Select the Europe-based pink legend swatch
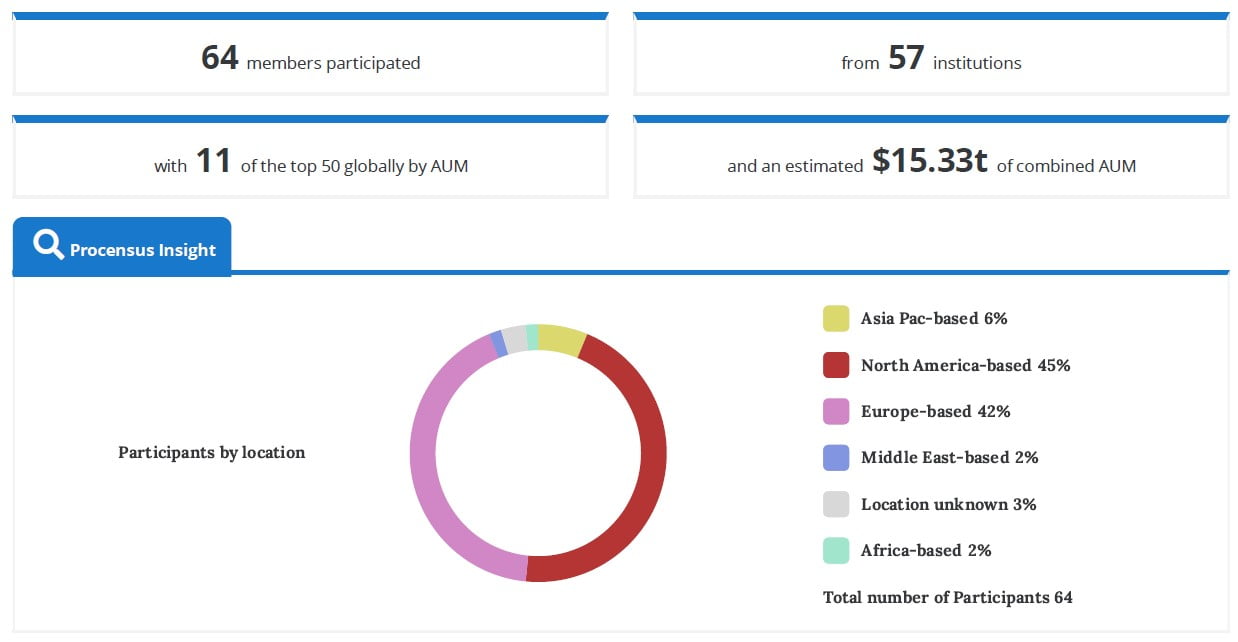 coord(836,411)
